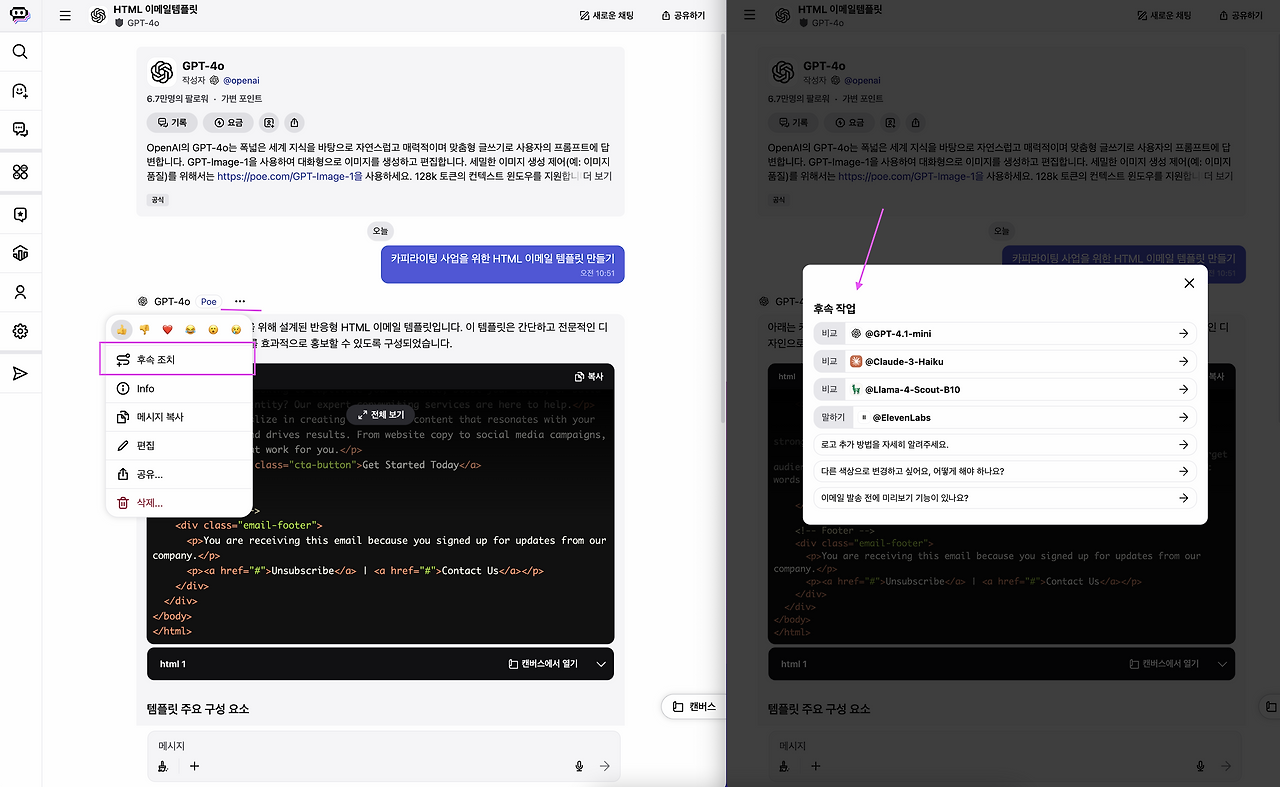
Task: Expand the html 1 chevron in the undimmed chat
Action: 601,664
